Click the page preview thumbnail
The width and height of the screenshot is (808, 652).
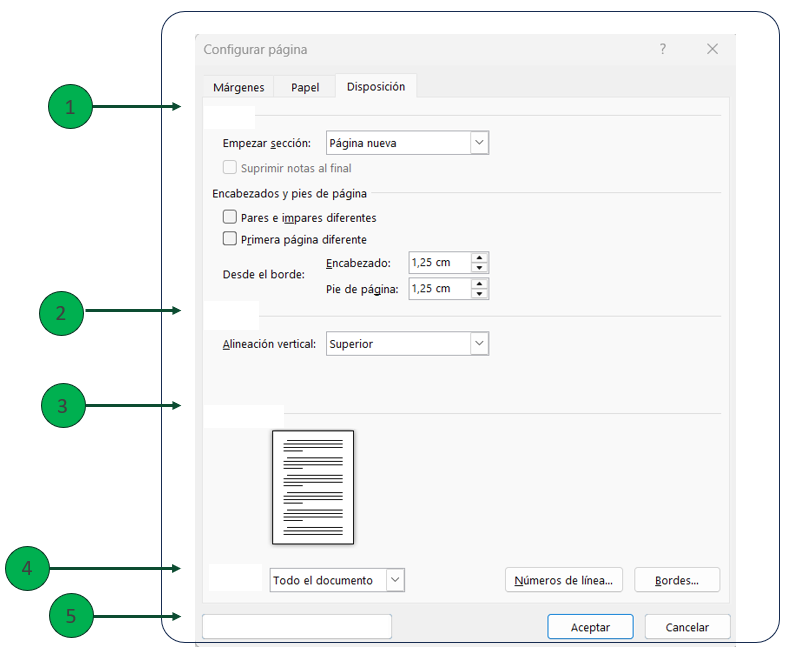click(313, 487)
